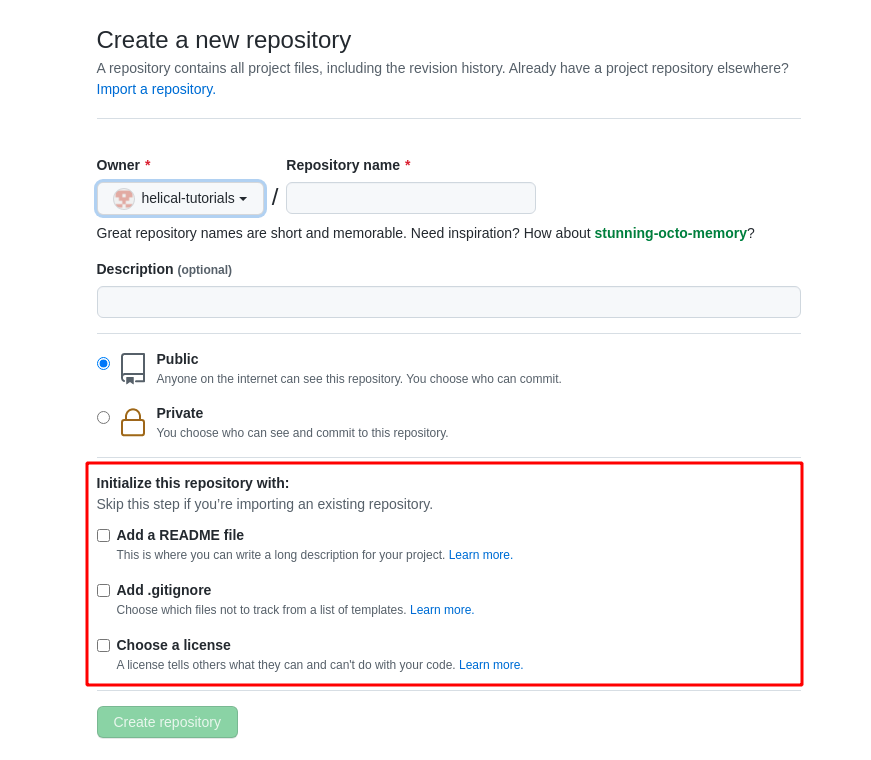Viewport: 871px width, 760px height.
Task: Click Learn more about licenses
Action: coord(490,665)
